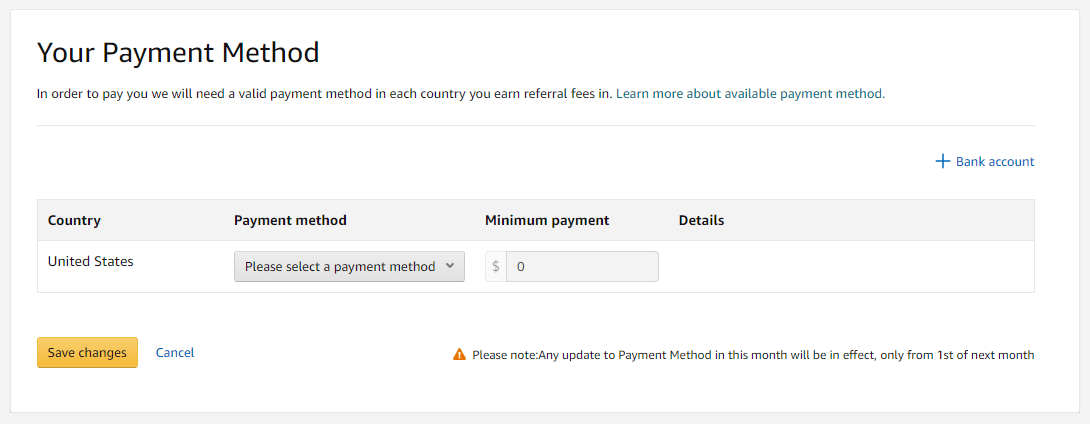The height and width of the screenshot is (424, 1090).
Task: Click the 'Please note' update notice text
Action: coord(753,354)
